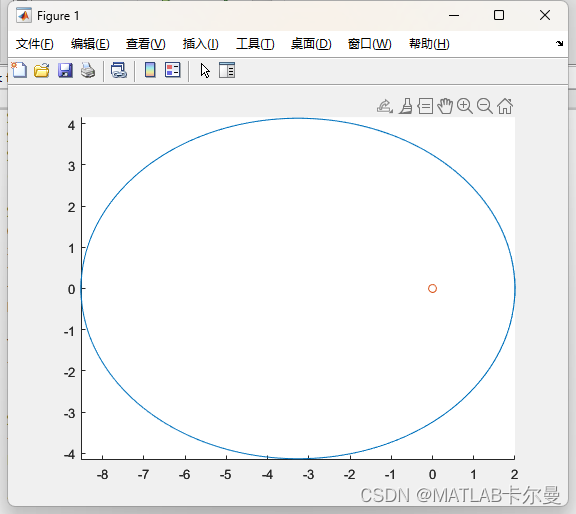
Task: Open the 窗口(W) menu
Action: tap(370, 44)
